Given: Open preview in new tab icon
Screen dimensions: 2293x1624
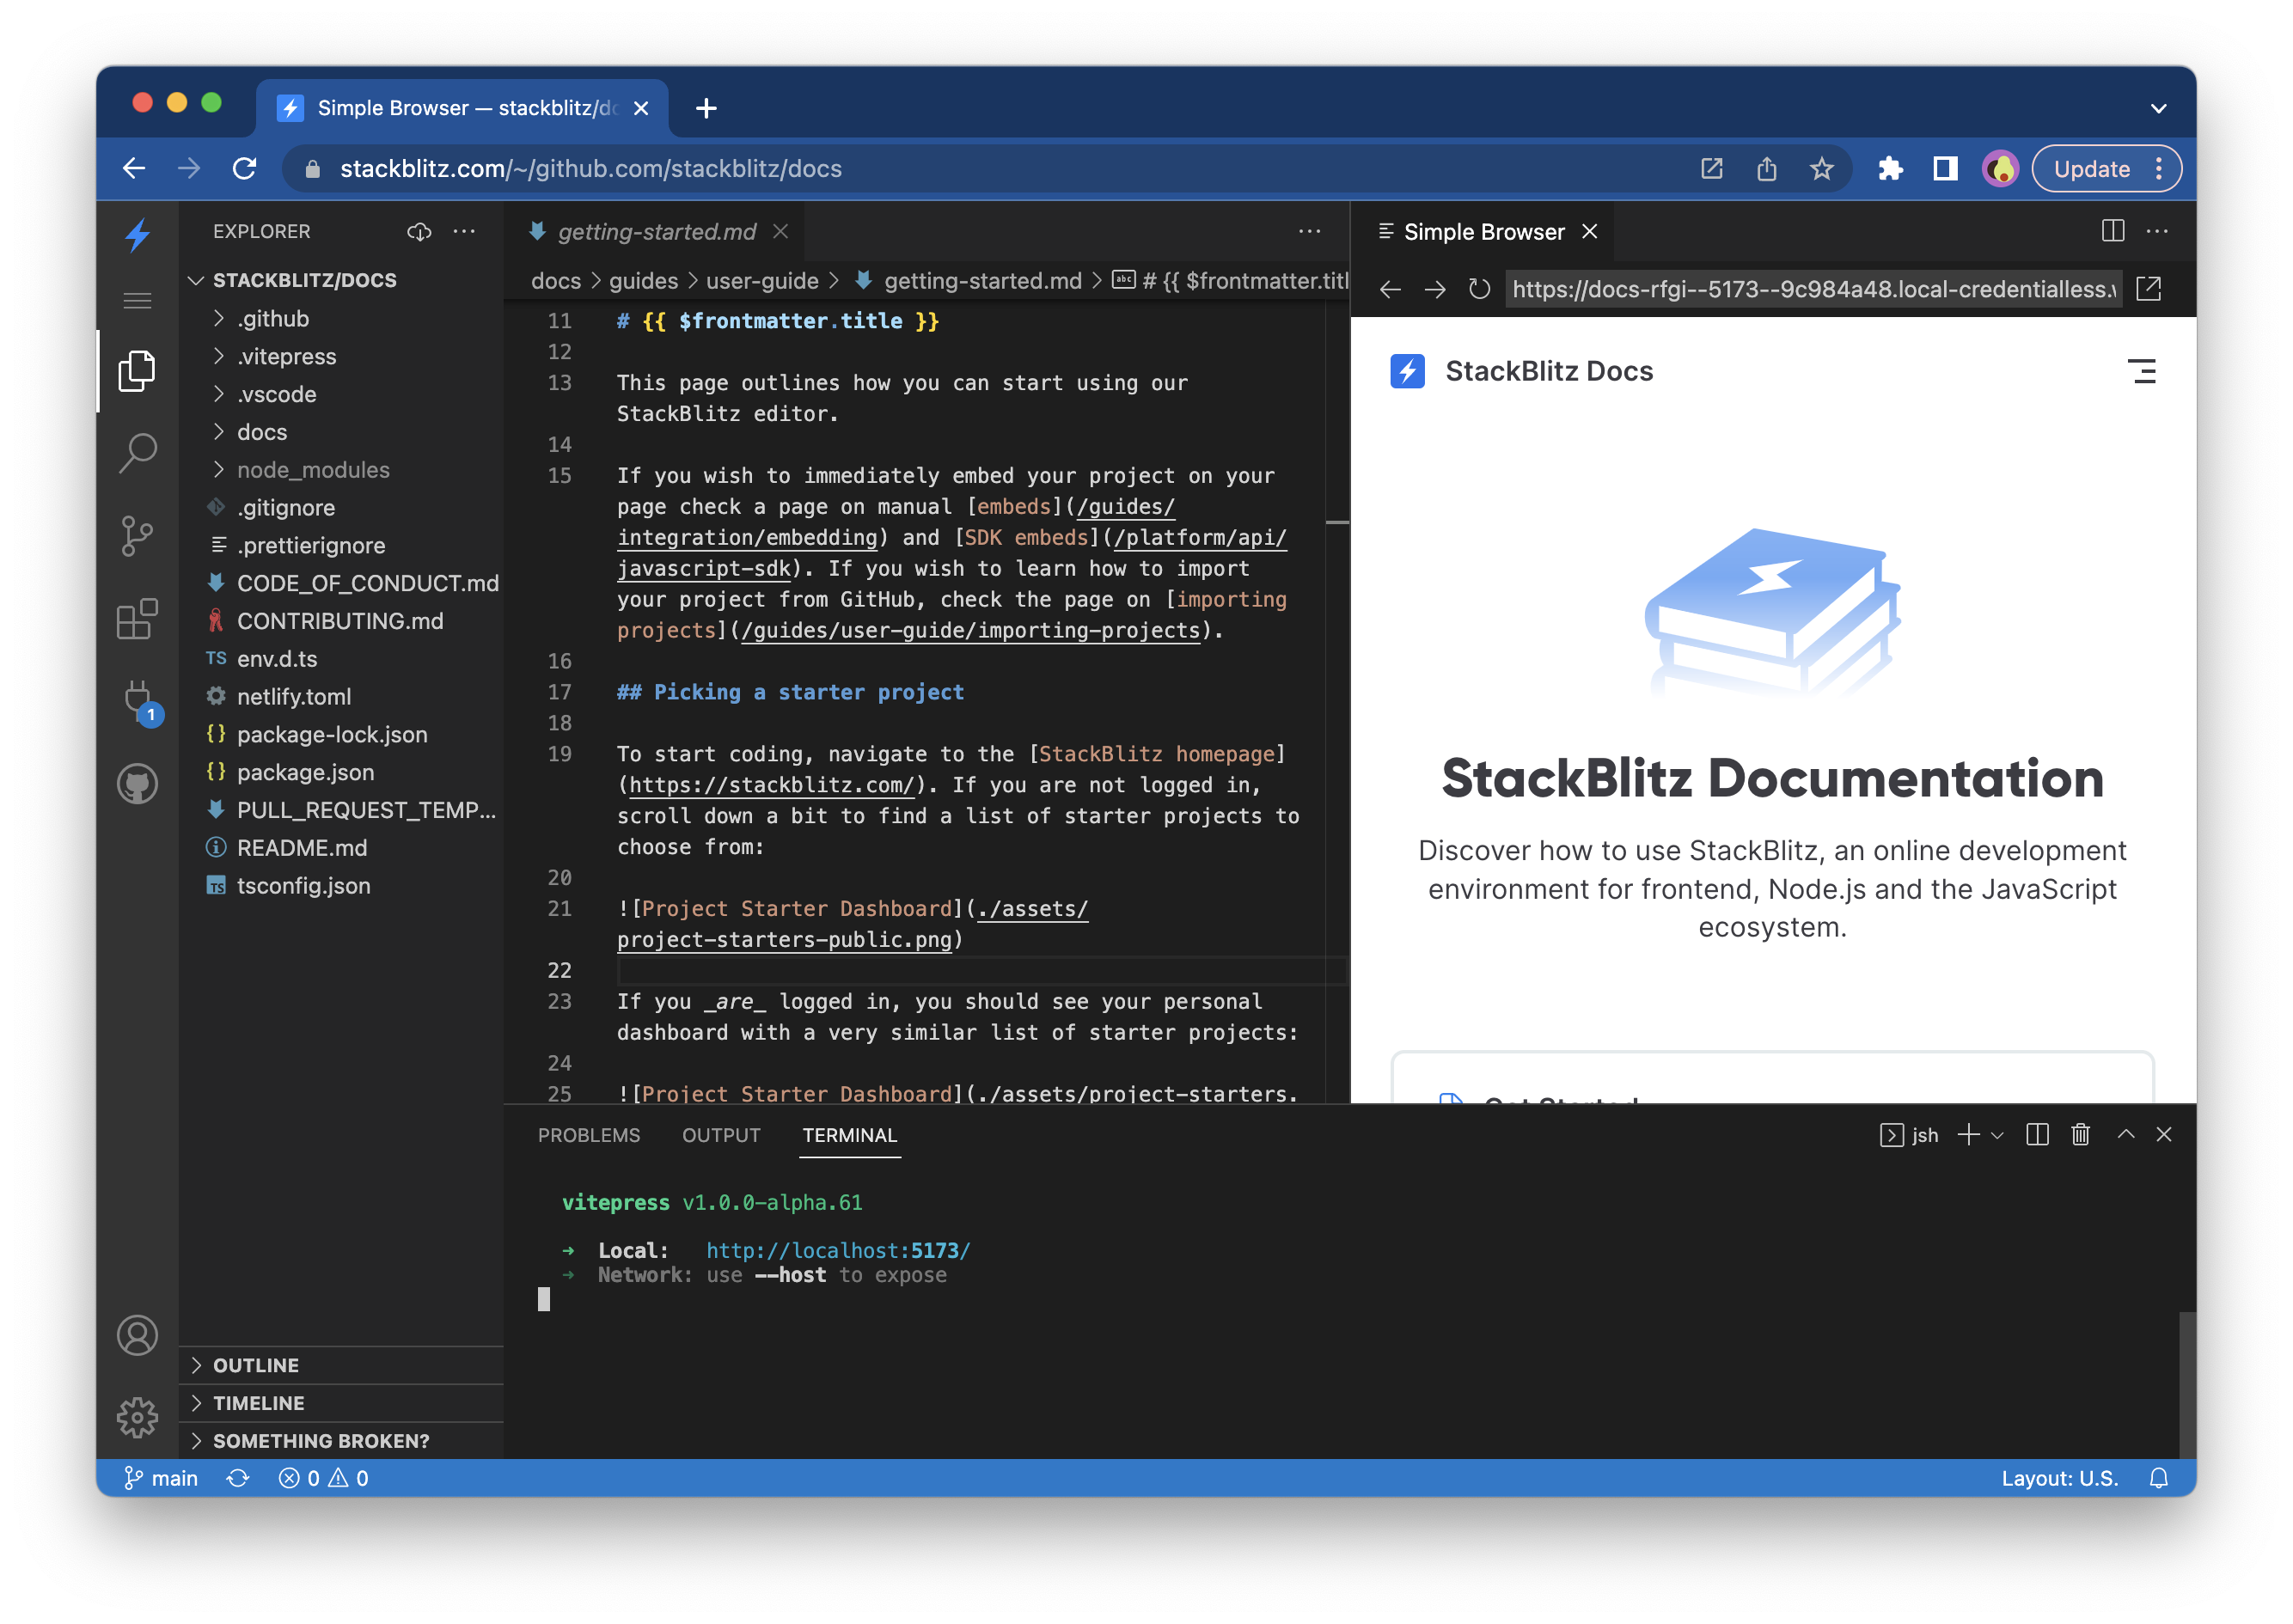Looking at the screenshot, I should 2148,289.
